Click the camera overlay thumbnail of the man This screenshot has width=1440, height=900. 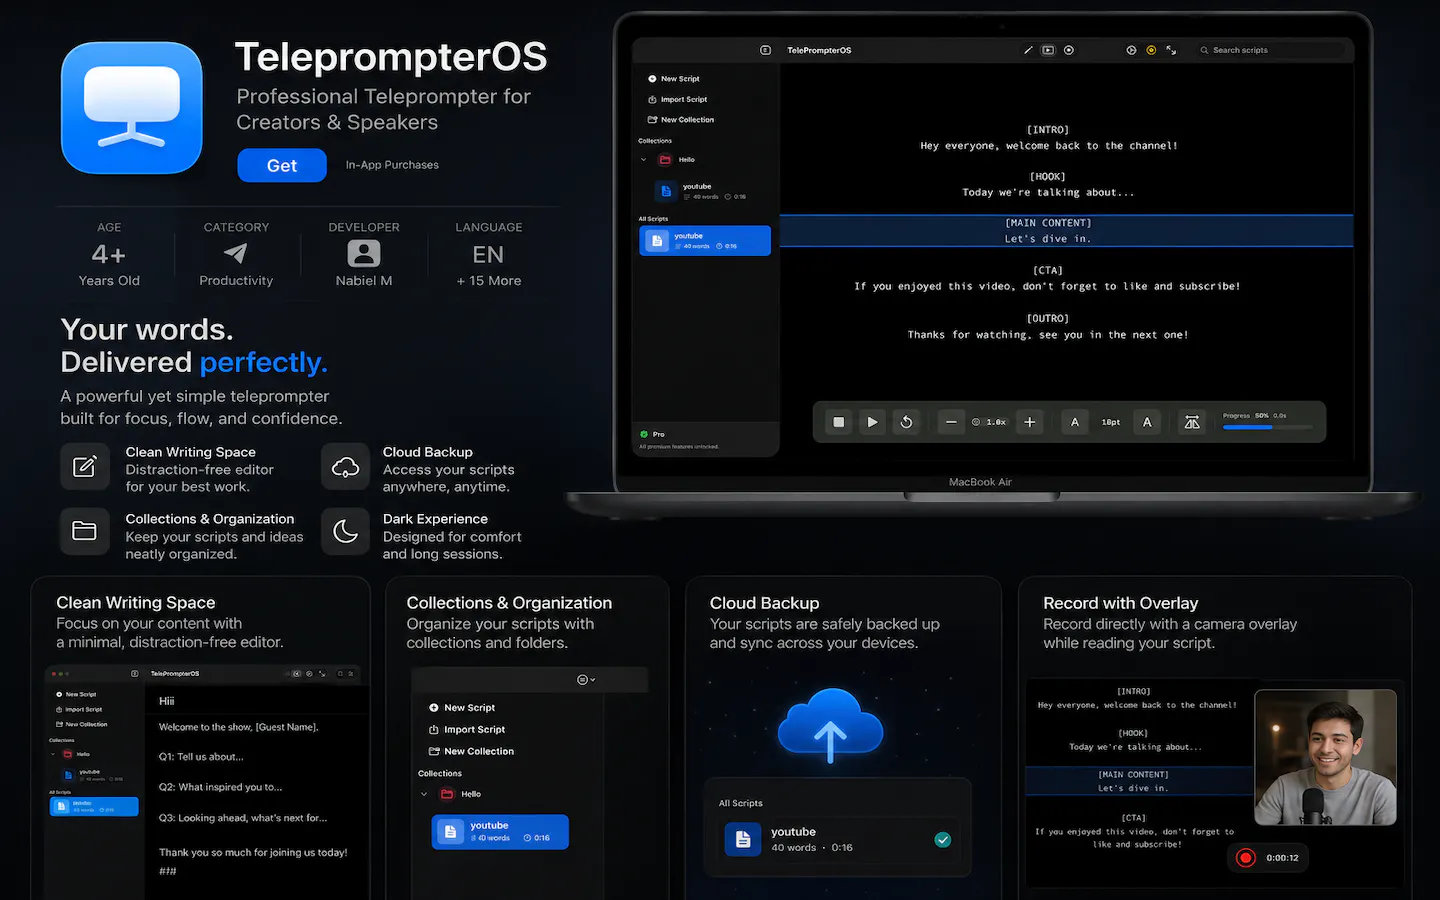point(1325,757)
